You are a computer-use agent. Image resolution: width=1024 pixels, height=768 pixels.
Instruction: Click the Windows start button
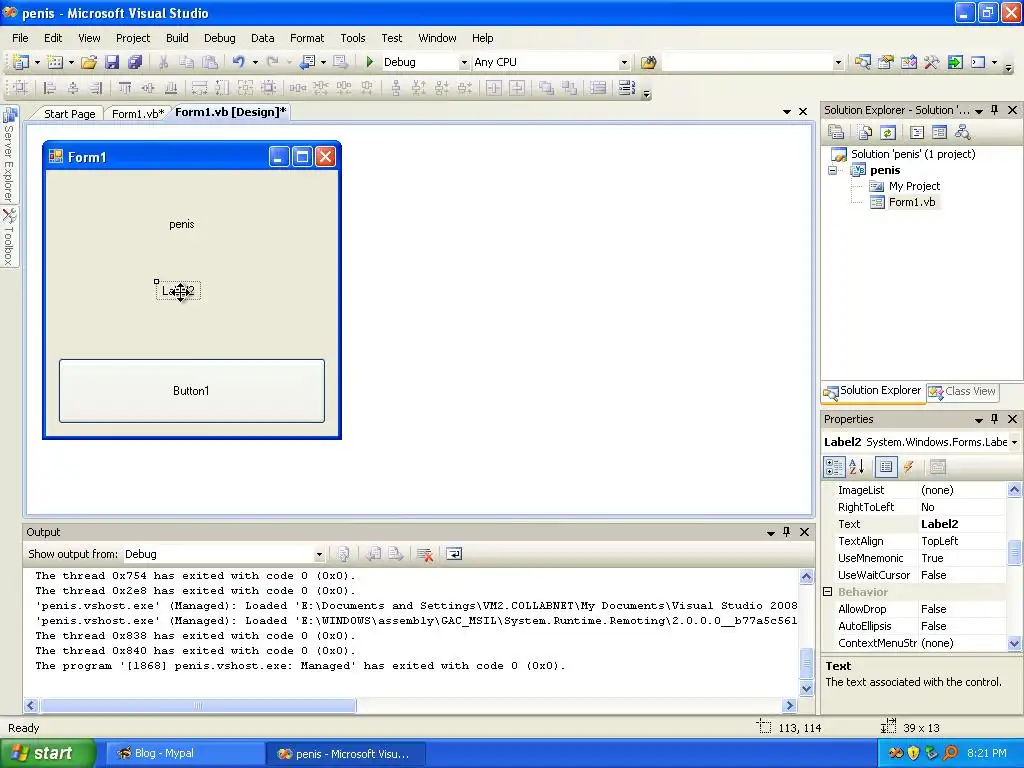[47, 753]
